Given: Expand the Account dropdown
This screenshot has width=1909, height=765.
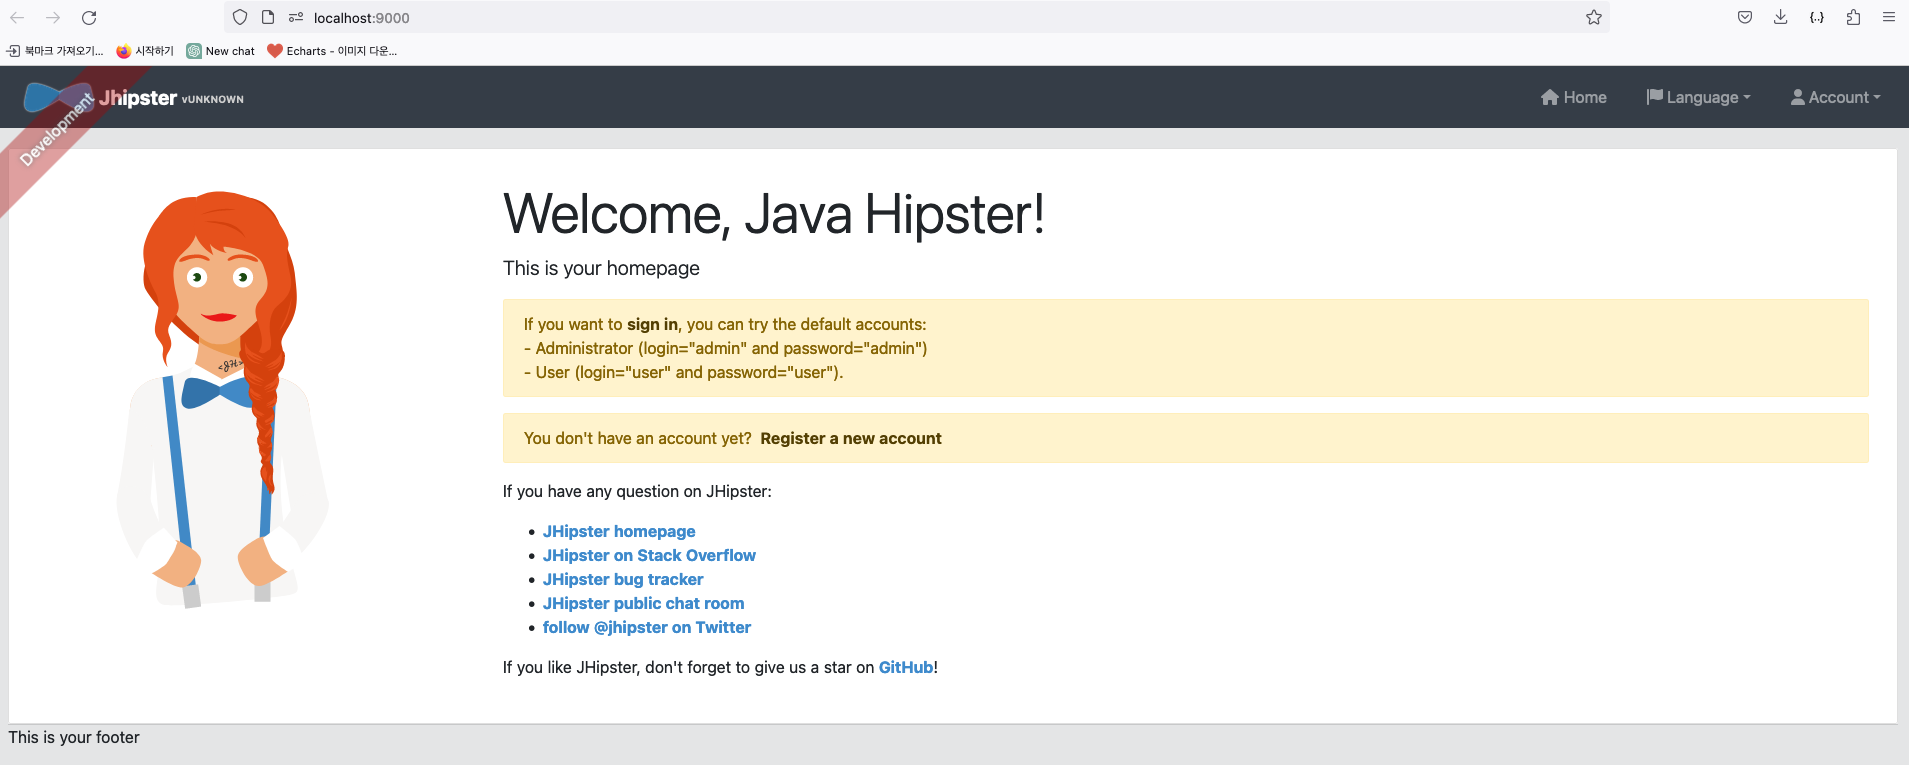Looking at the screenshot, I should coord(1835,97).
